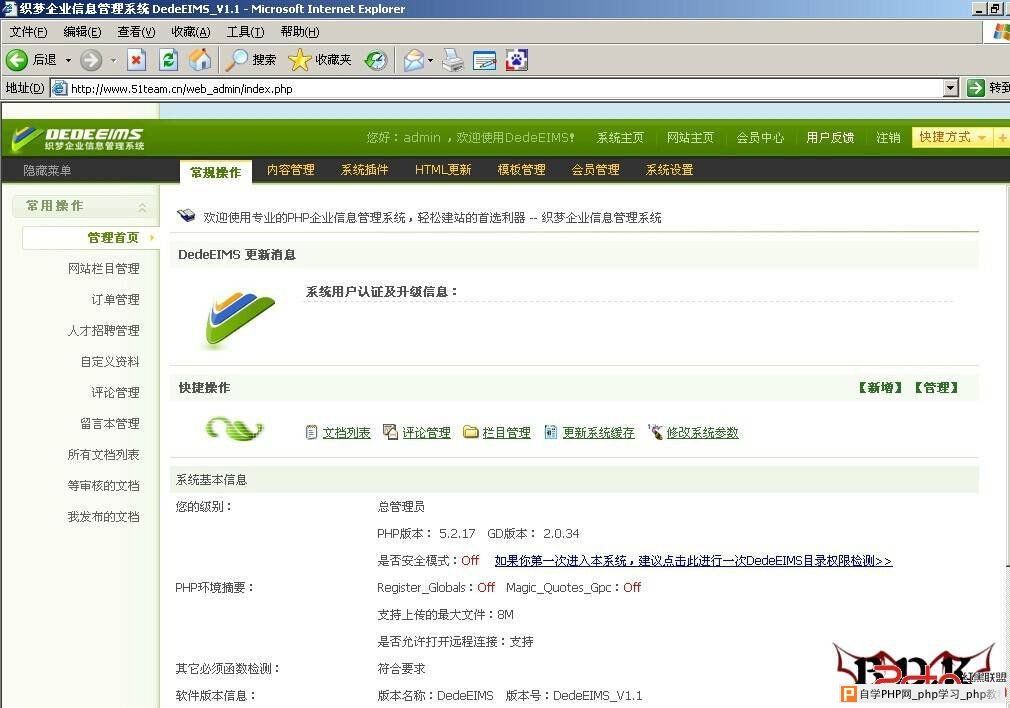Image resolution: width=1010 pixels, height=708 pixels.
Task: Open 人才招聘管理 in the sidebar
Action: [x=104, y=330]
